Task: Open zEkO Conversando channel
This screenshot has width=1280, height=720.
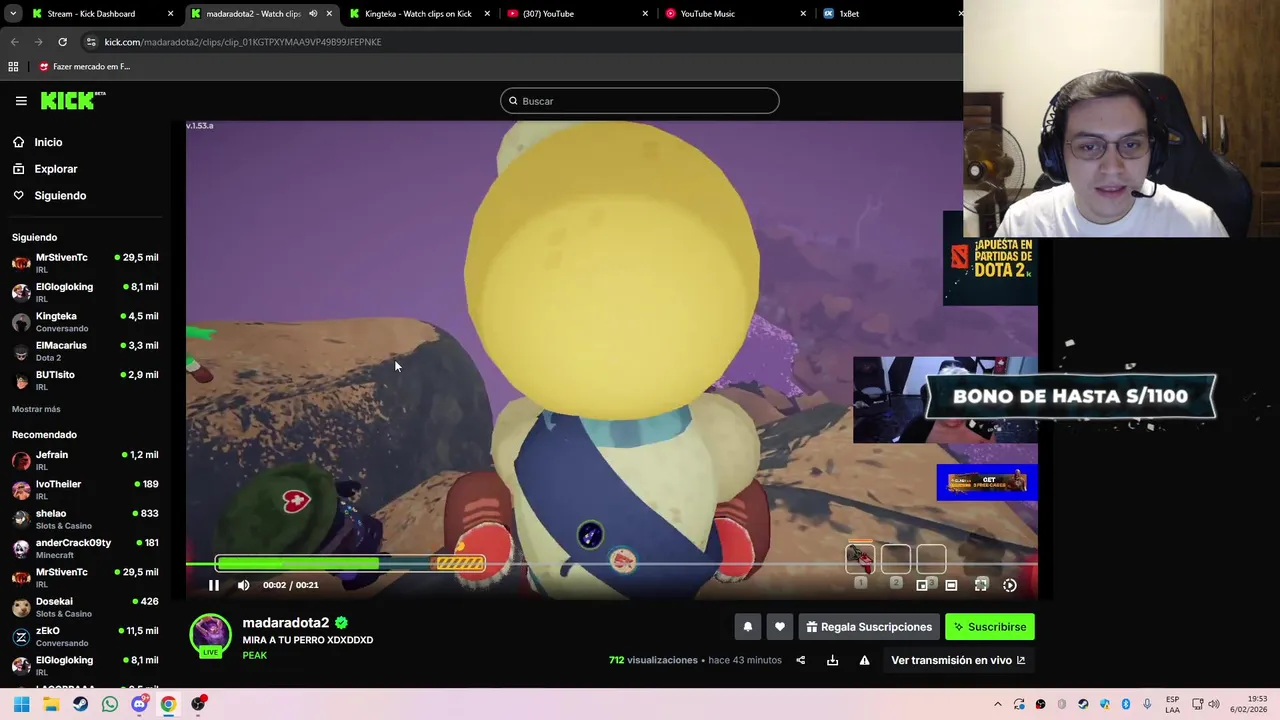Action: 84,636
